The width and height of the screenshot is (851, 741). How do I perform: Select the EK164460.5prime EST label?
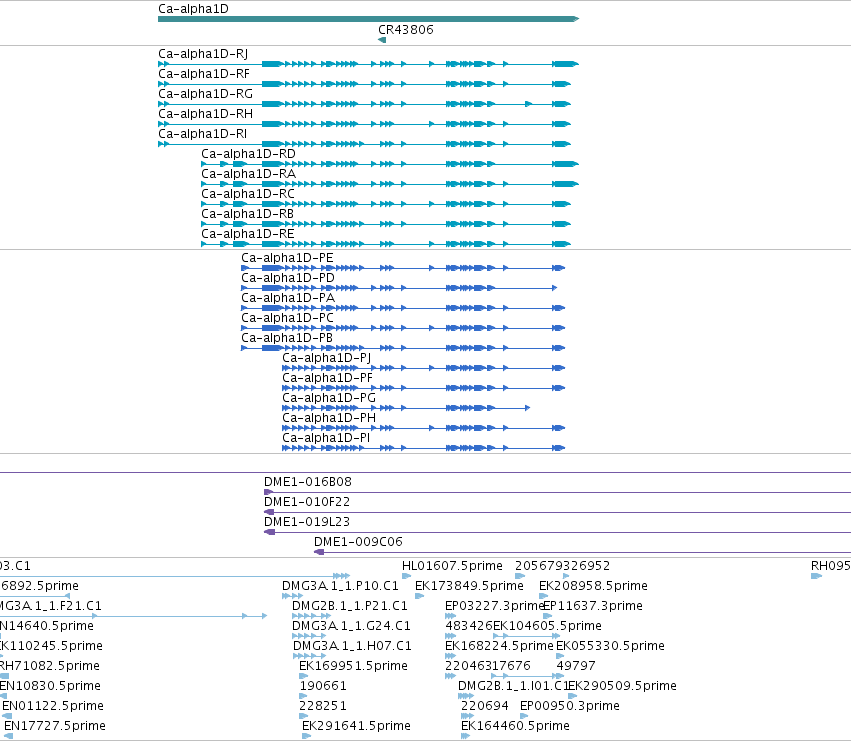click(x=515, y=726)
